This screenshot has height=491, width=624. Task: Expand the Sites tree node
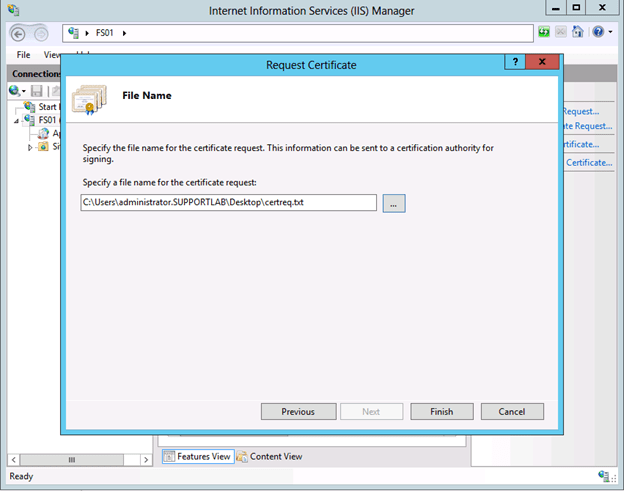30,148
